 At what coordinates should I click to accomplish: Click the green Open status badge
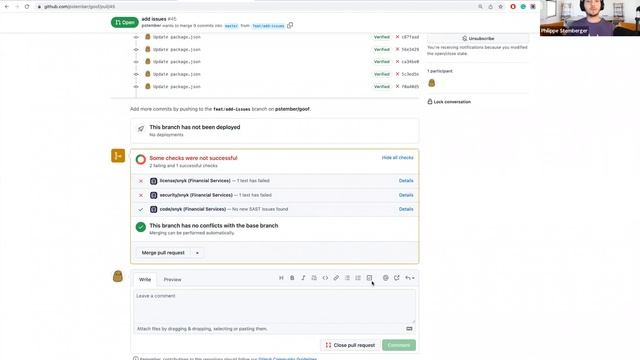click(124, 22)
